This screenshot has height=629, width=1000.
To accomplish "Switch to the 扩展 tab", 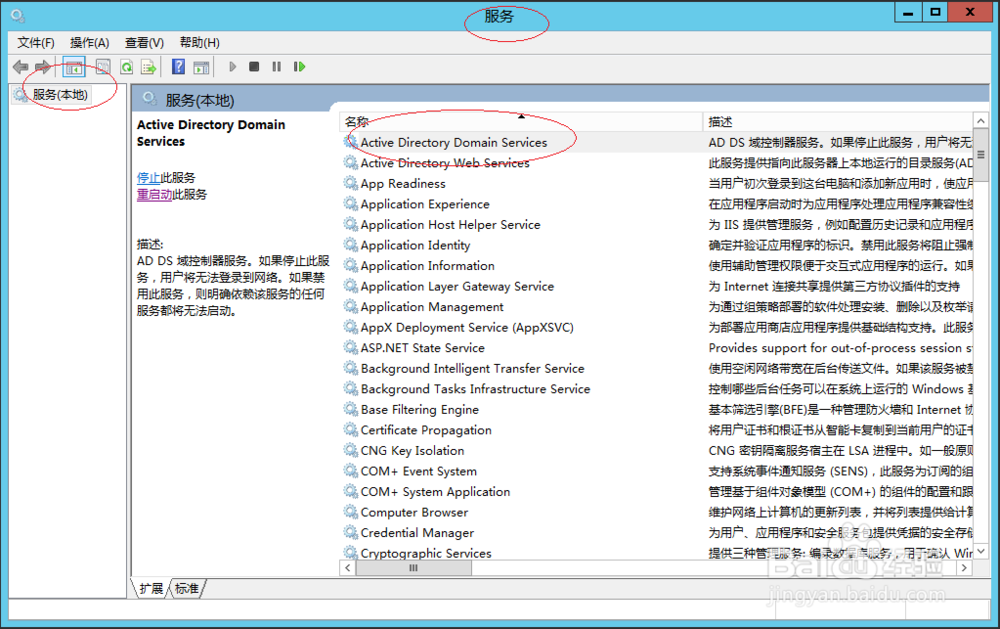I will pos(151,588).
